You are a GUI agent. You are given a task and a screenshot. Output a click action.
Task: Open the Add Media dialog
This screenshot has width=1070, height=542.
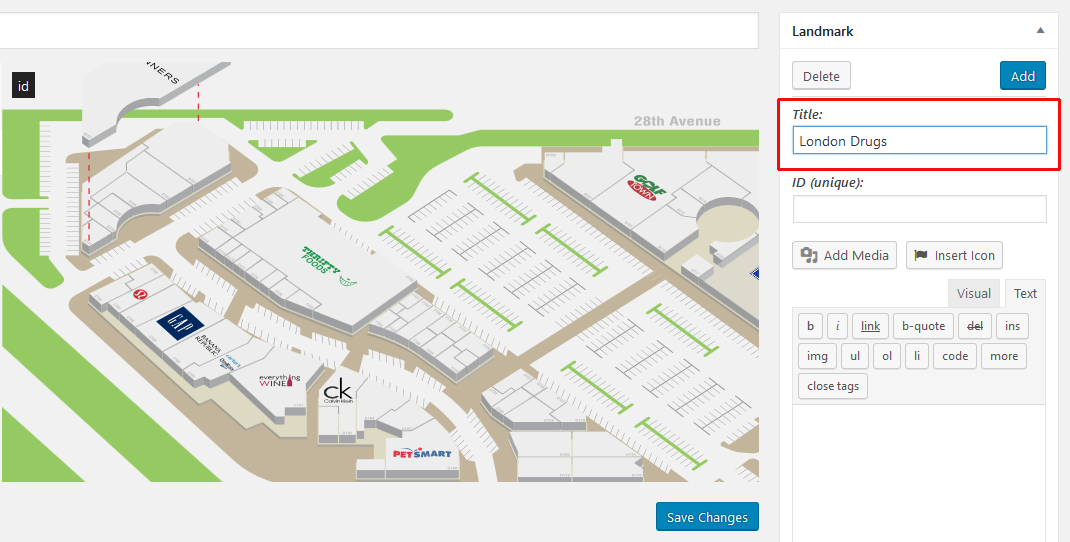tap(844, 255)
